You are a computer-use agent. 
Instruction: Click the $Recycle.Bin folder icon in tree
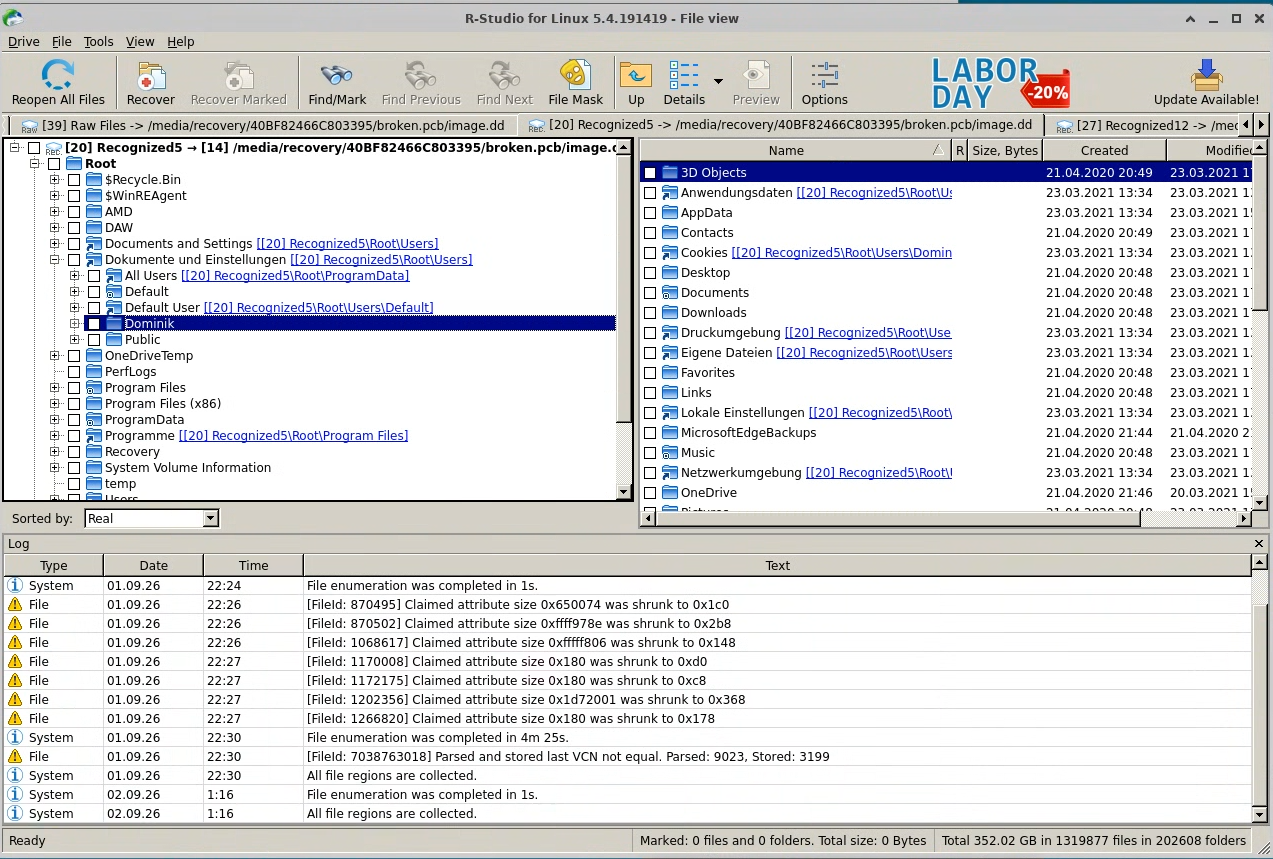[94, 179]
